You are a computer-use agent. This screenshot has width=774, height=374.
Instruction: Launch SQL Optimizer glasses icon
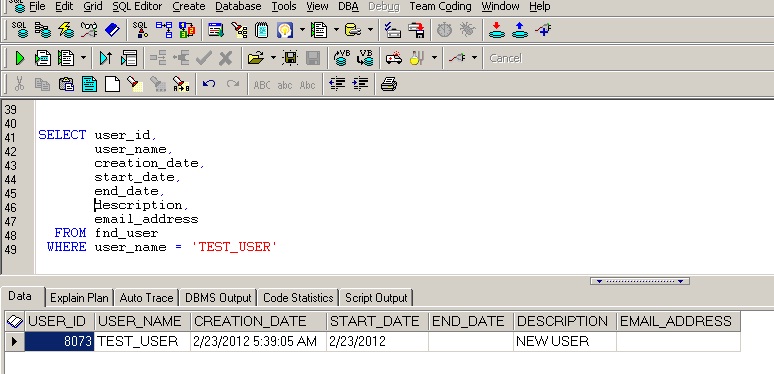click(x=89, y=30)
